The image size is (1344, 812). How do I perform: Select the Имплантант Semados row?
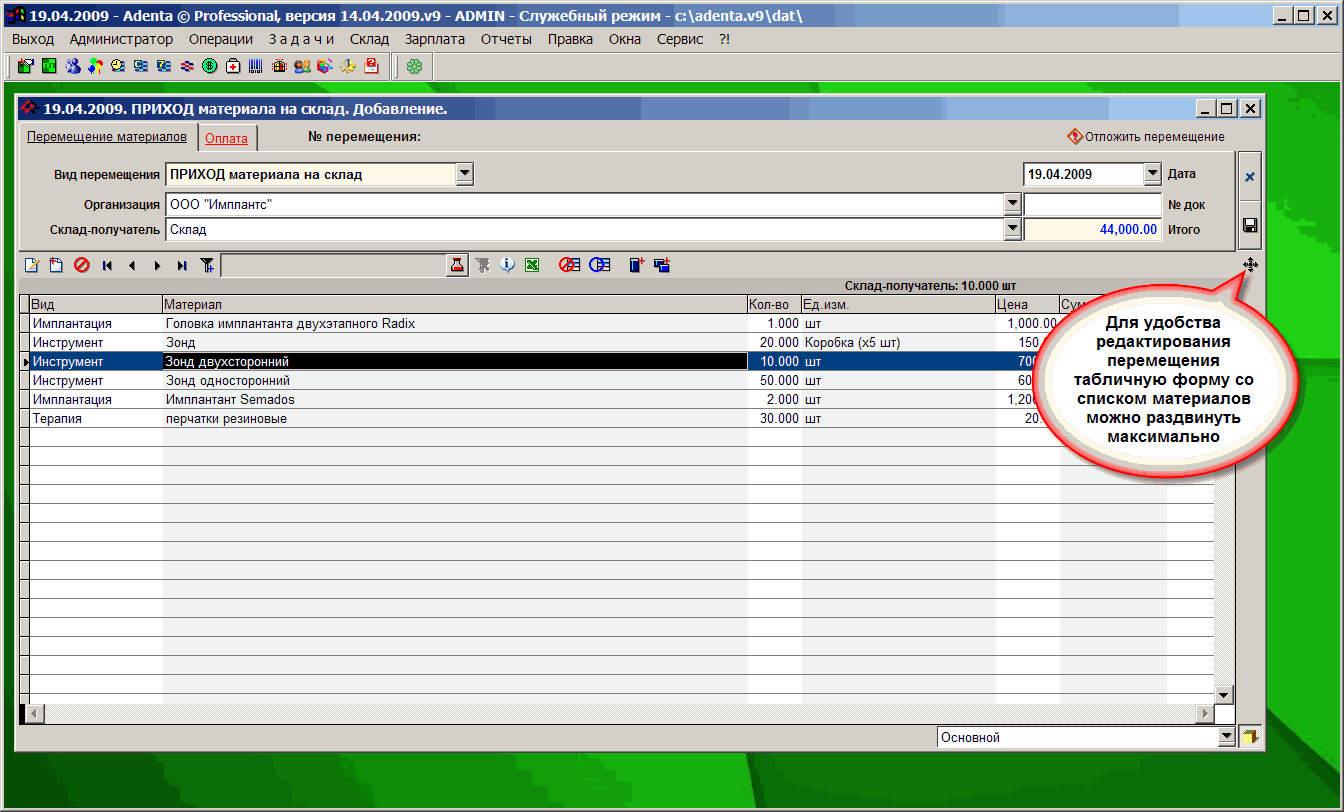tap(230, 400)
